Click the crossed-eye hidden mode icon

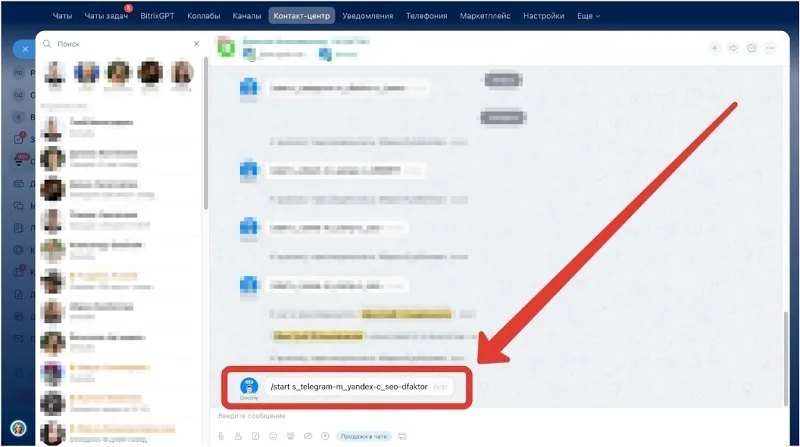tap(308, 436)
